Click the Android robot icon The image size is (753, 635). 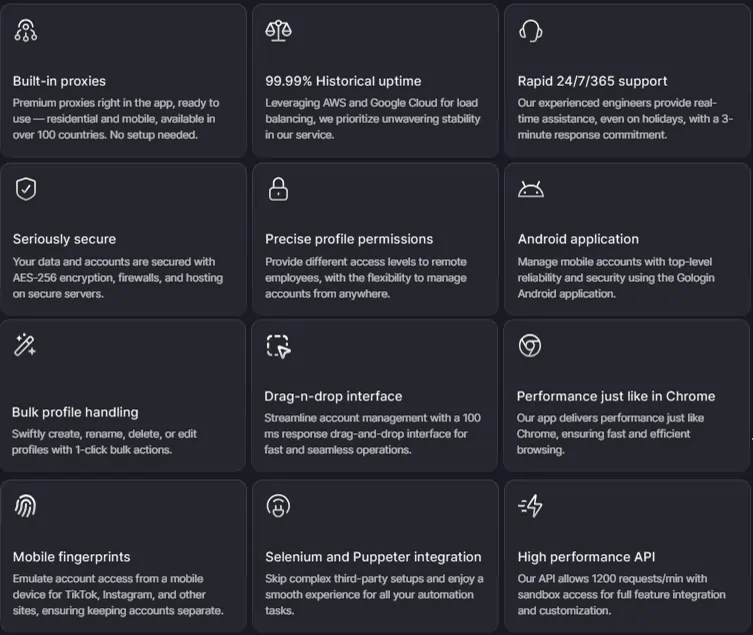tap(531, 189)
